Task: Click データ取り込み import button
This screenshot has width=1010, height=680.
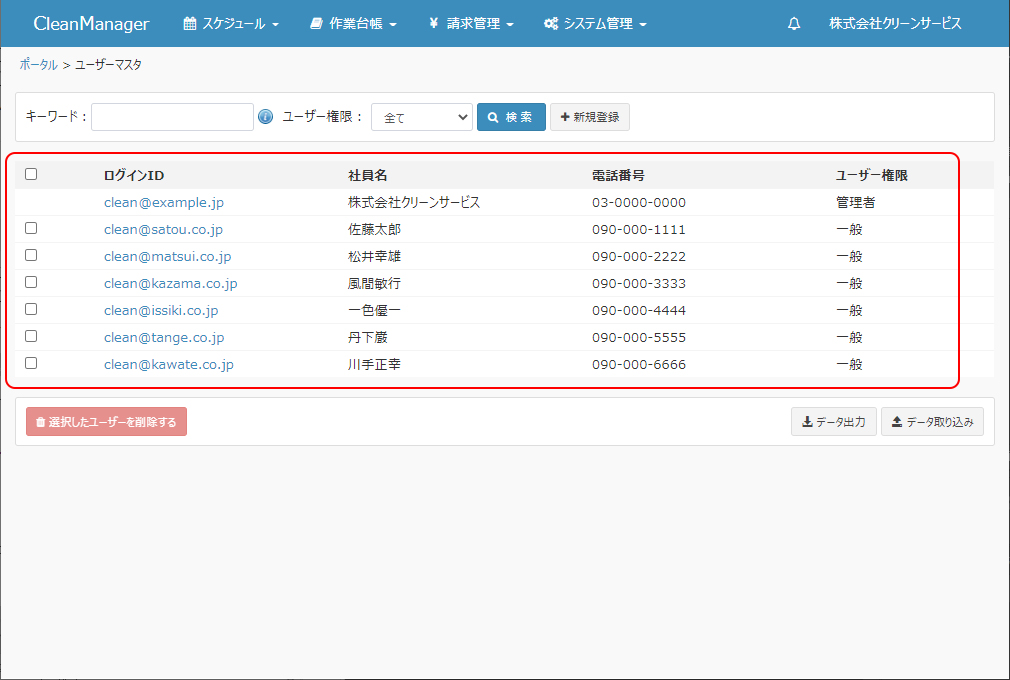Action: pos(932,422)
